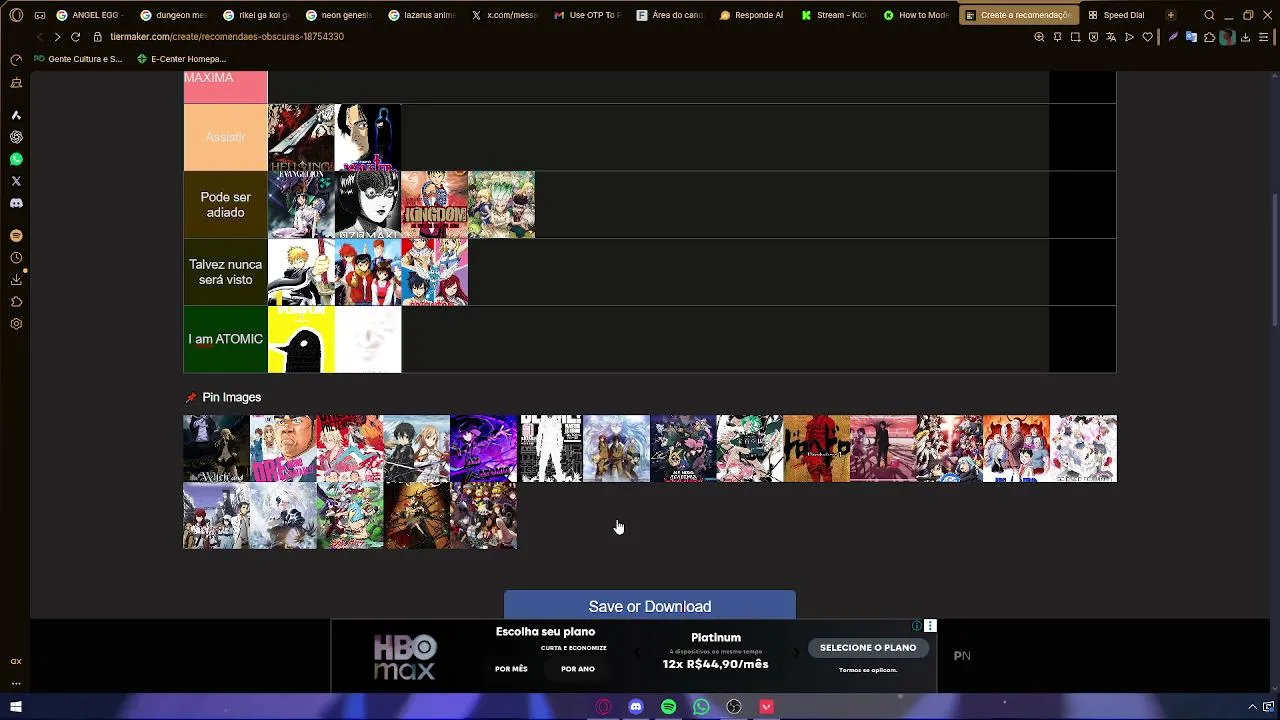Viewport: 1280px width, 720px height.
Task: Switch to the dungeon meshi tab
Action: [x=174, y=15]
